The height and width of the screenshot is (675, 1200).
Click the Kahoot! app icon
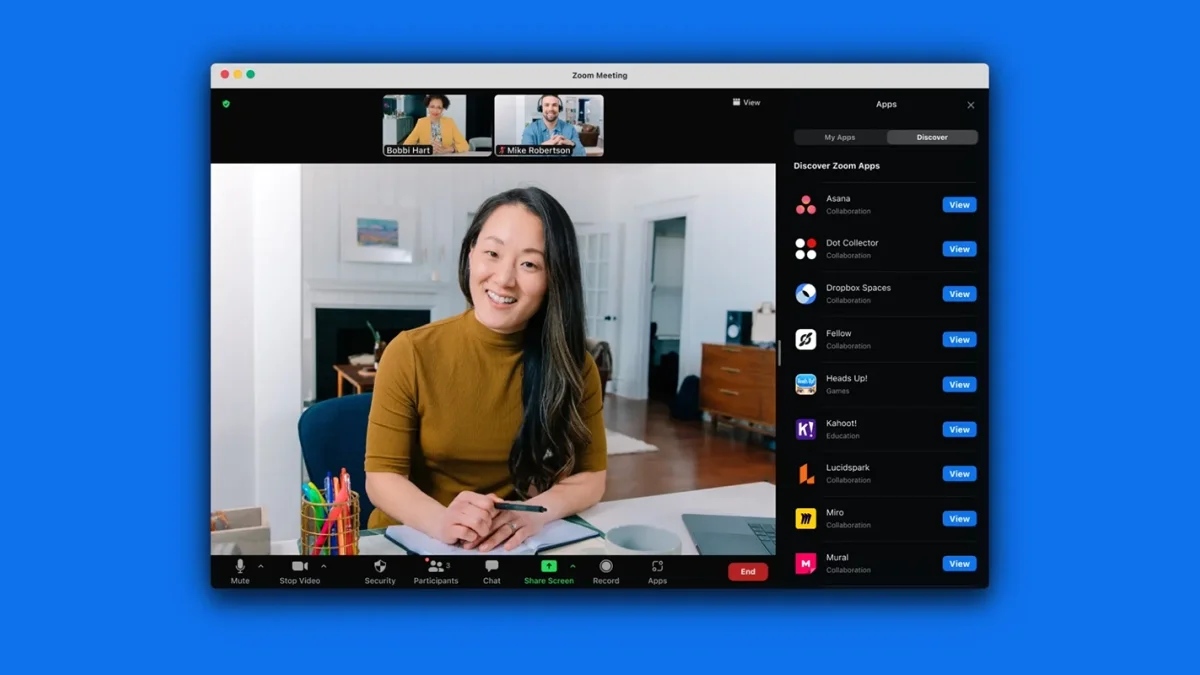(806, 429)
